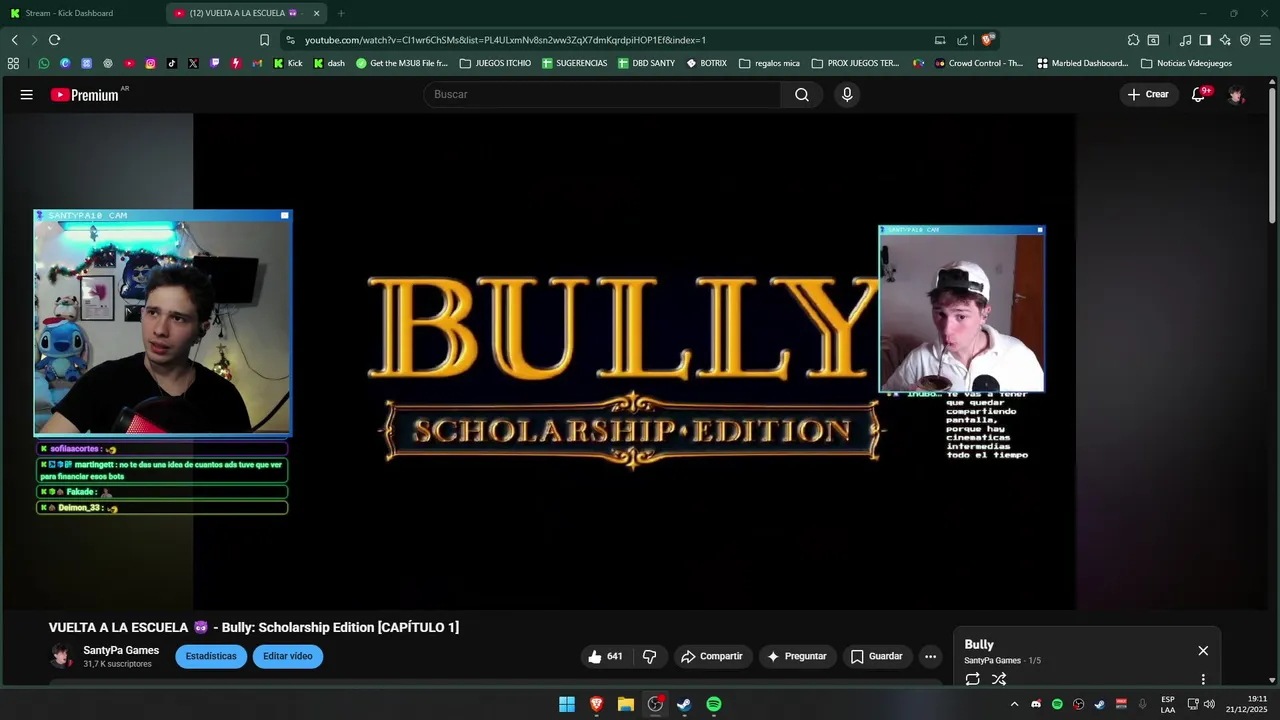Open SantyPa Games channel name

tap(121, 650)
